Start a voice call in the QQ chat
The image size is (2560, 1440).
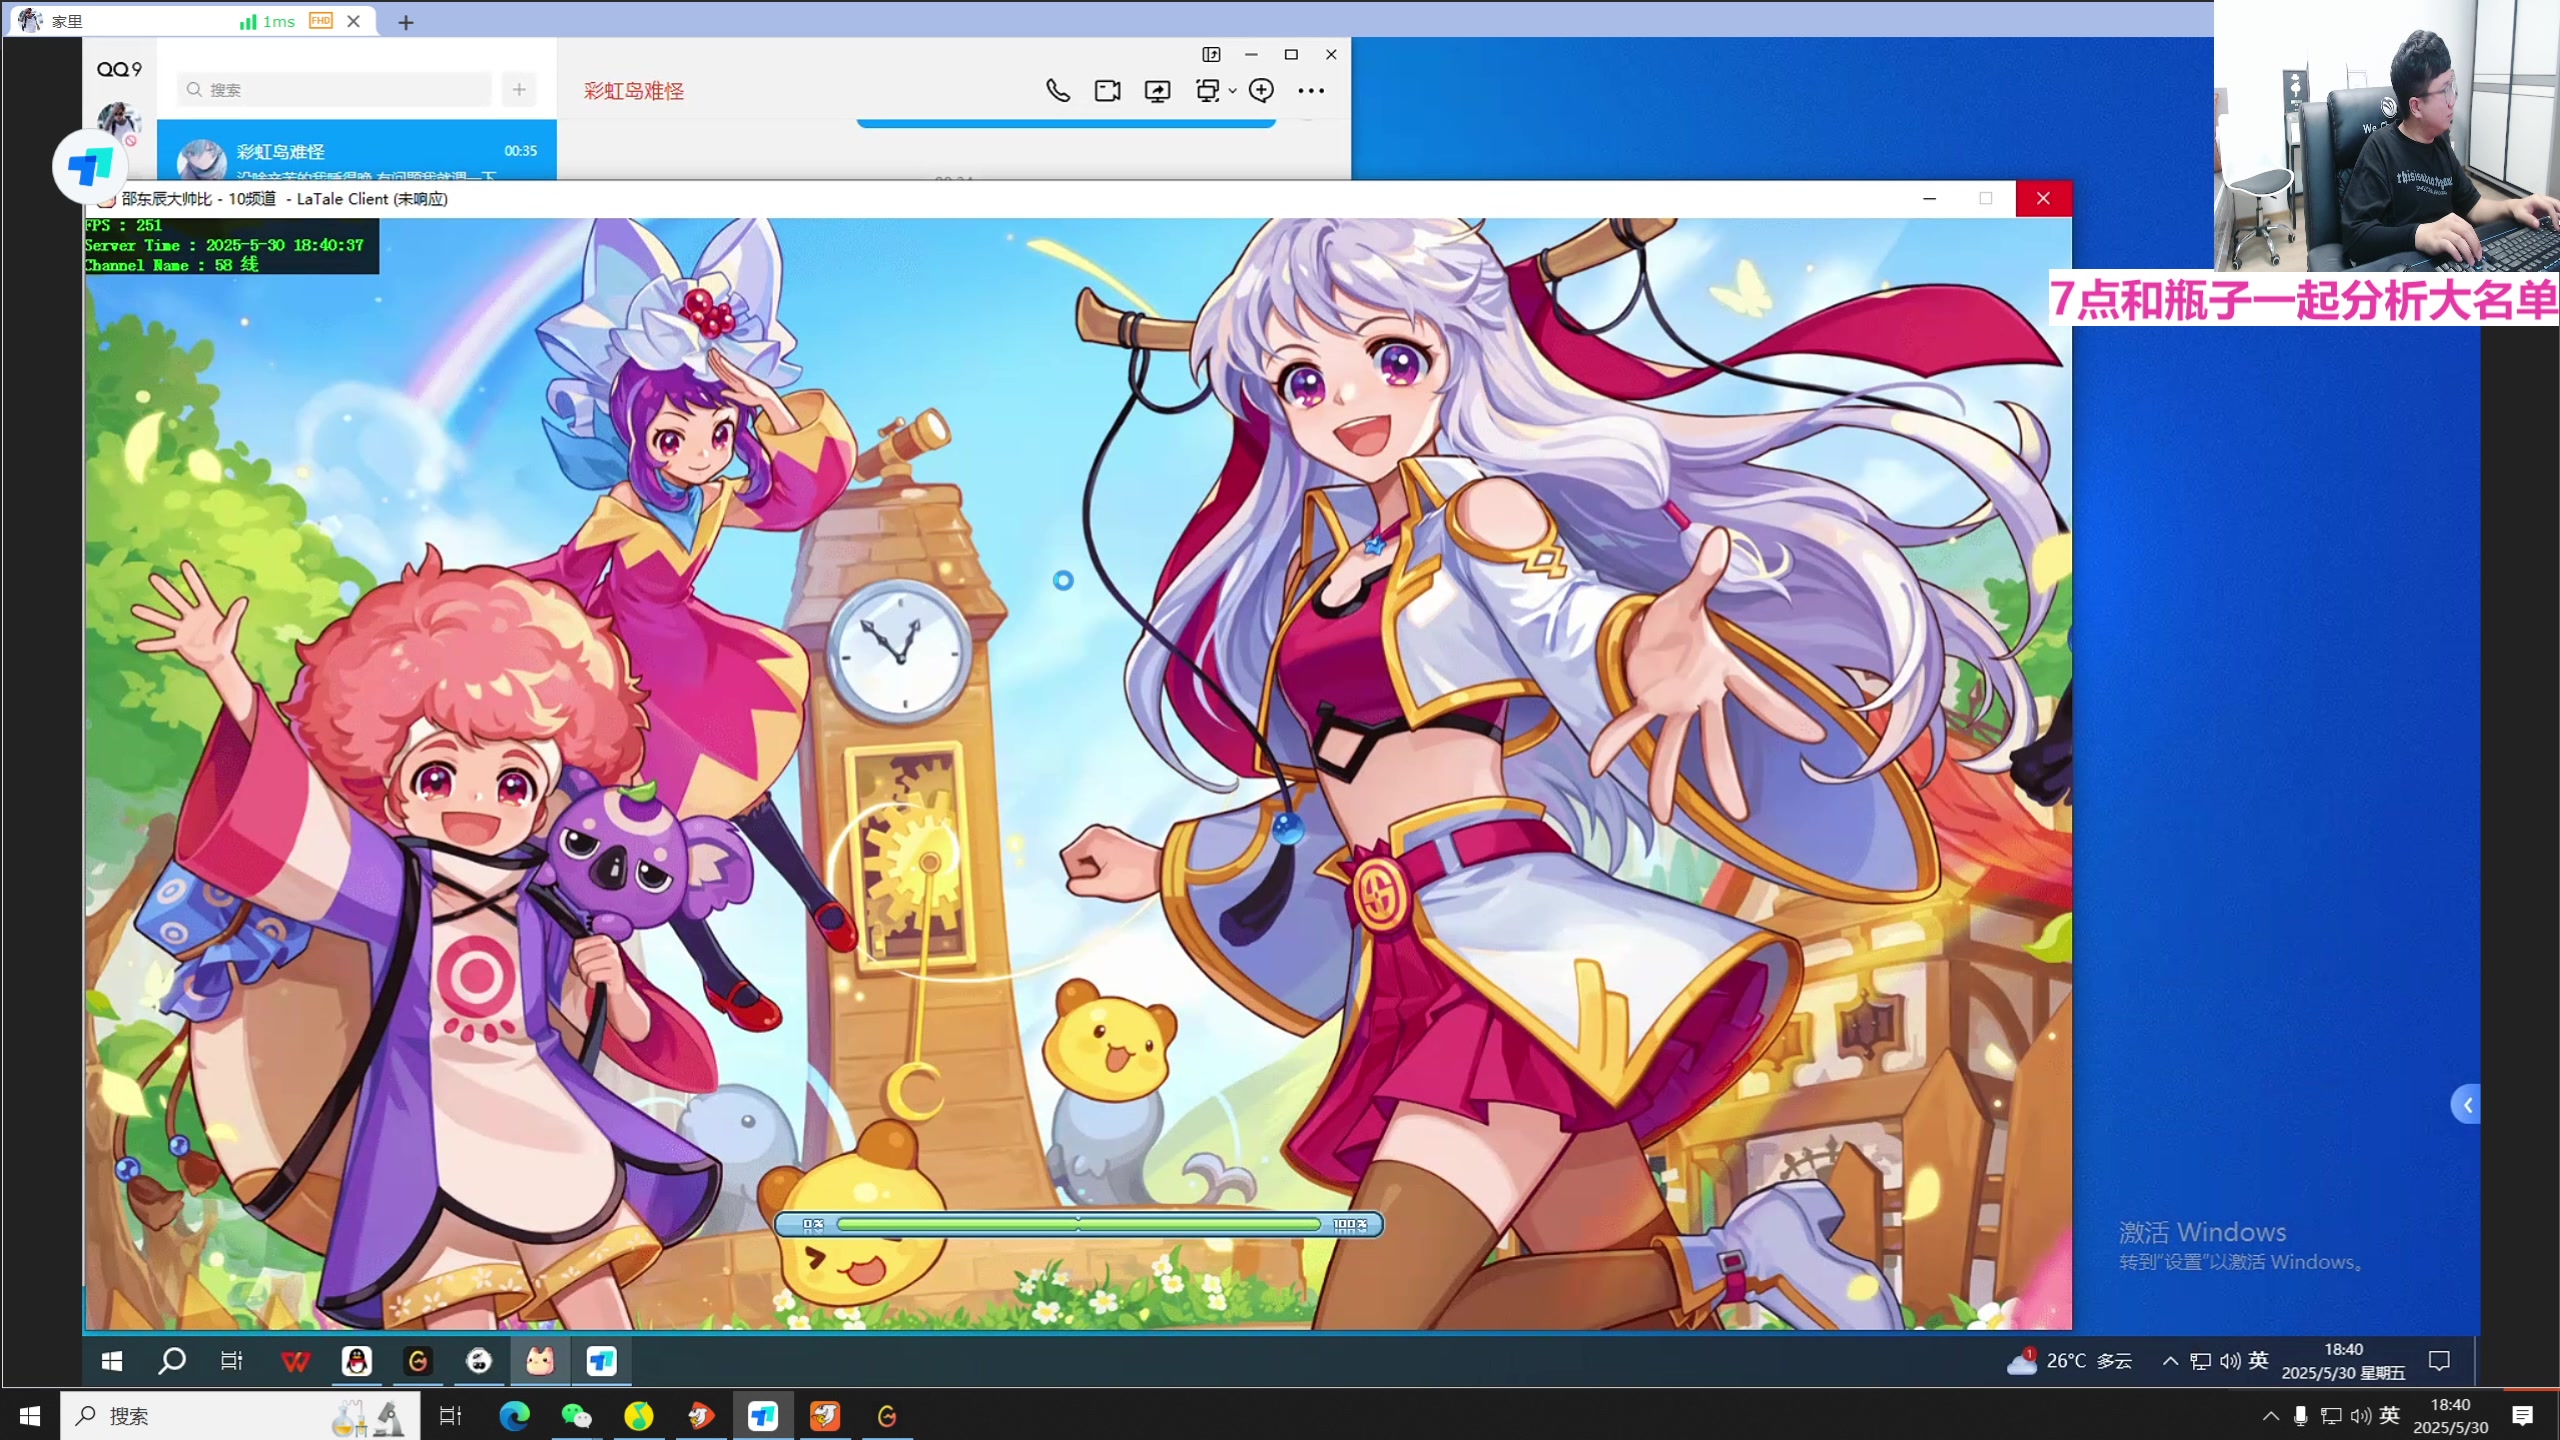click(x=1058, y=91)
